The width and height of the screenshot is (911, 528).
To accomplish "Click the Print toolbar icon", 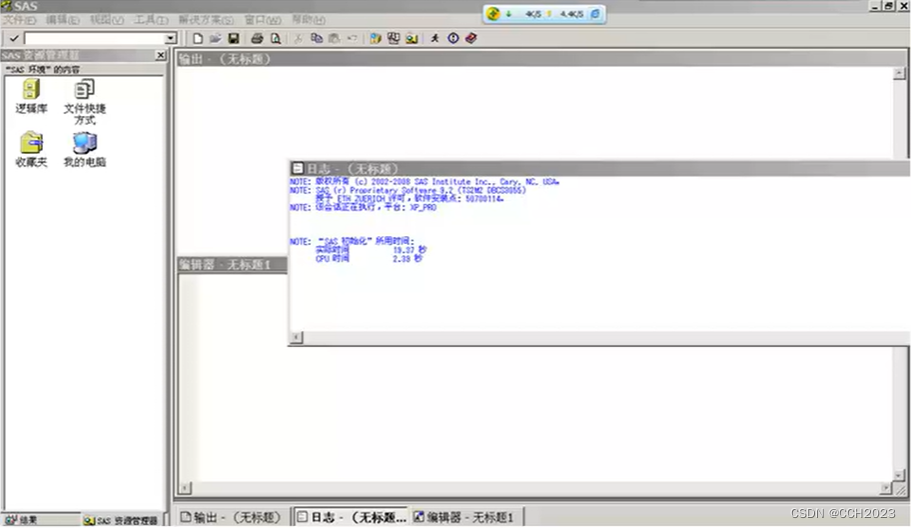I will 257,38.
